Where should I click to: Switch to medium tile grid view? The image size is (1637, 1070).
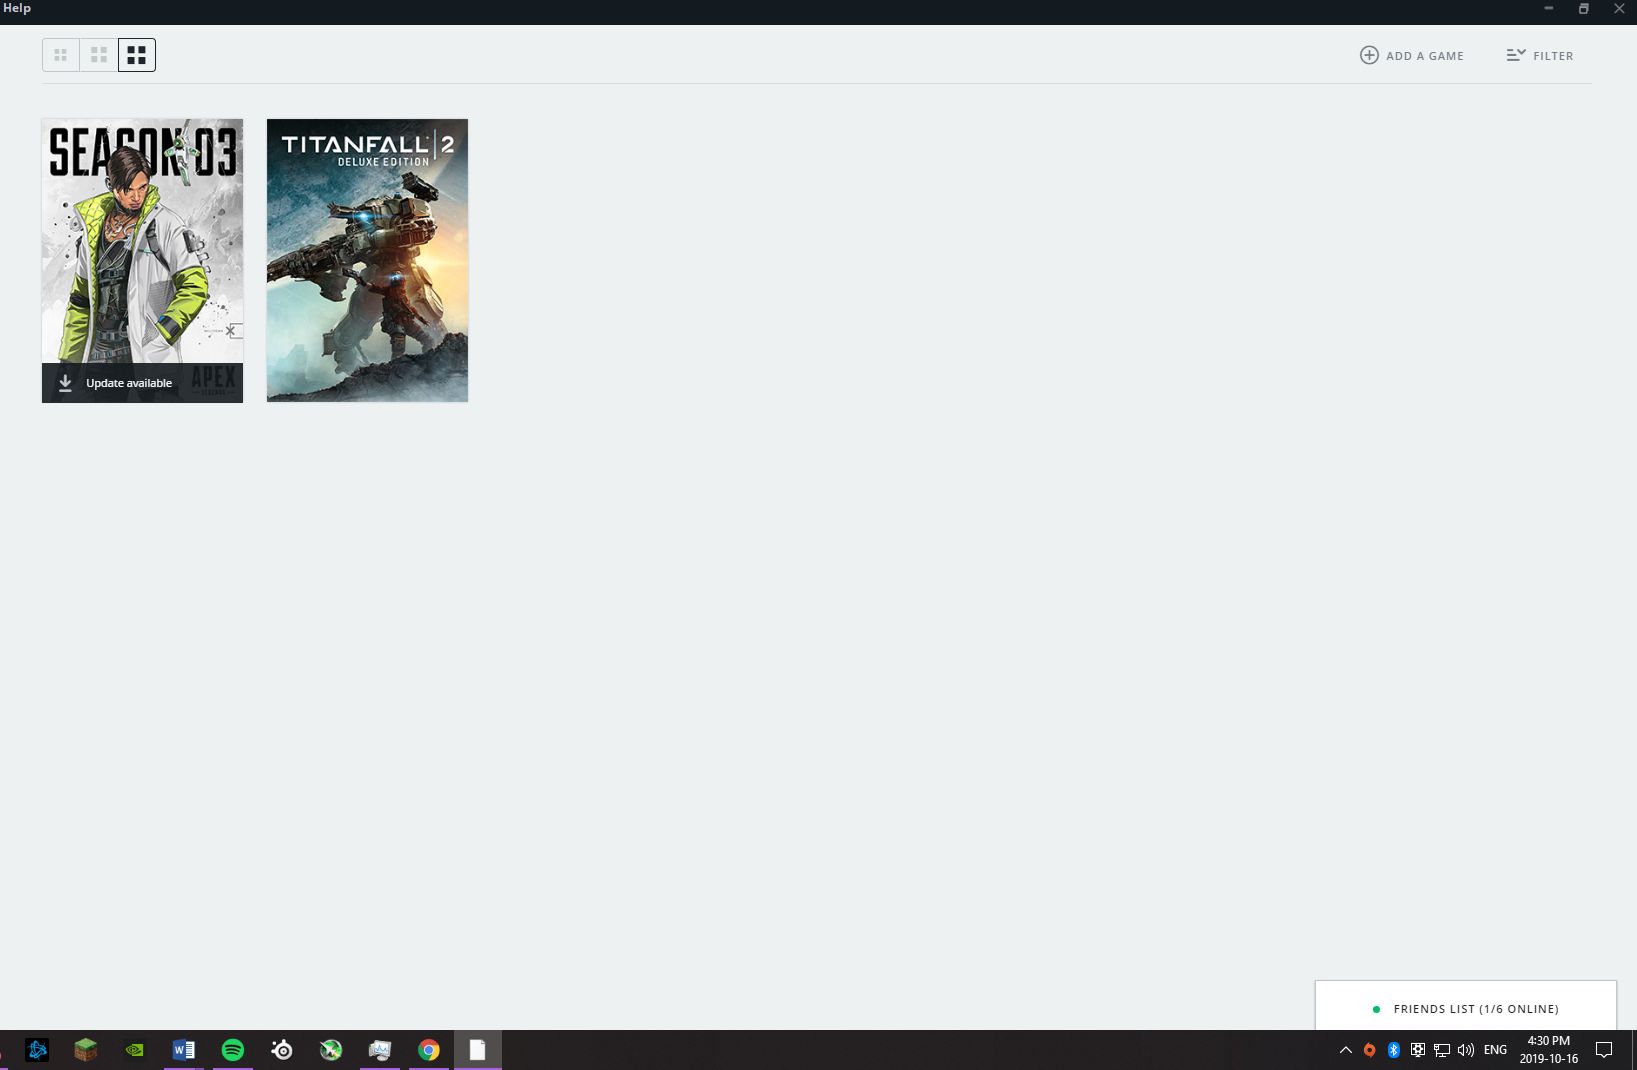[x=99, y=55]
